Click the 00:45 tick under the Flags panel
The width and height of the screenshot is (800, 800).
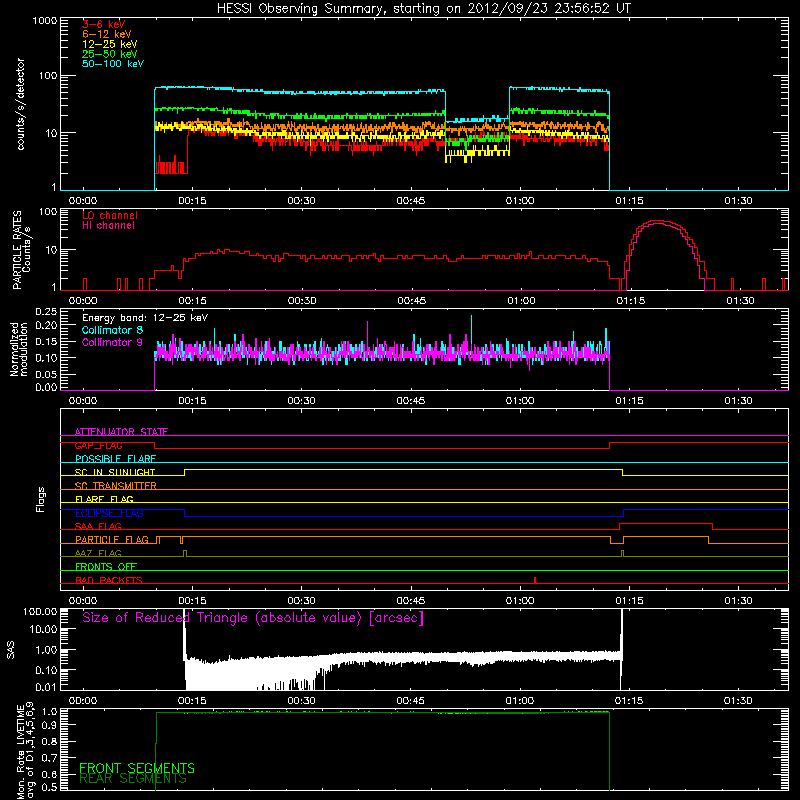click(411, 601)
